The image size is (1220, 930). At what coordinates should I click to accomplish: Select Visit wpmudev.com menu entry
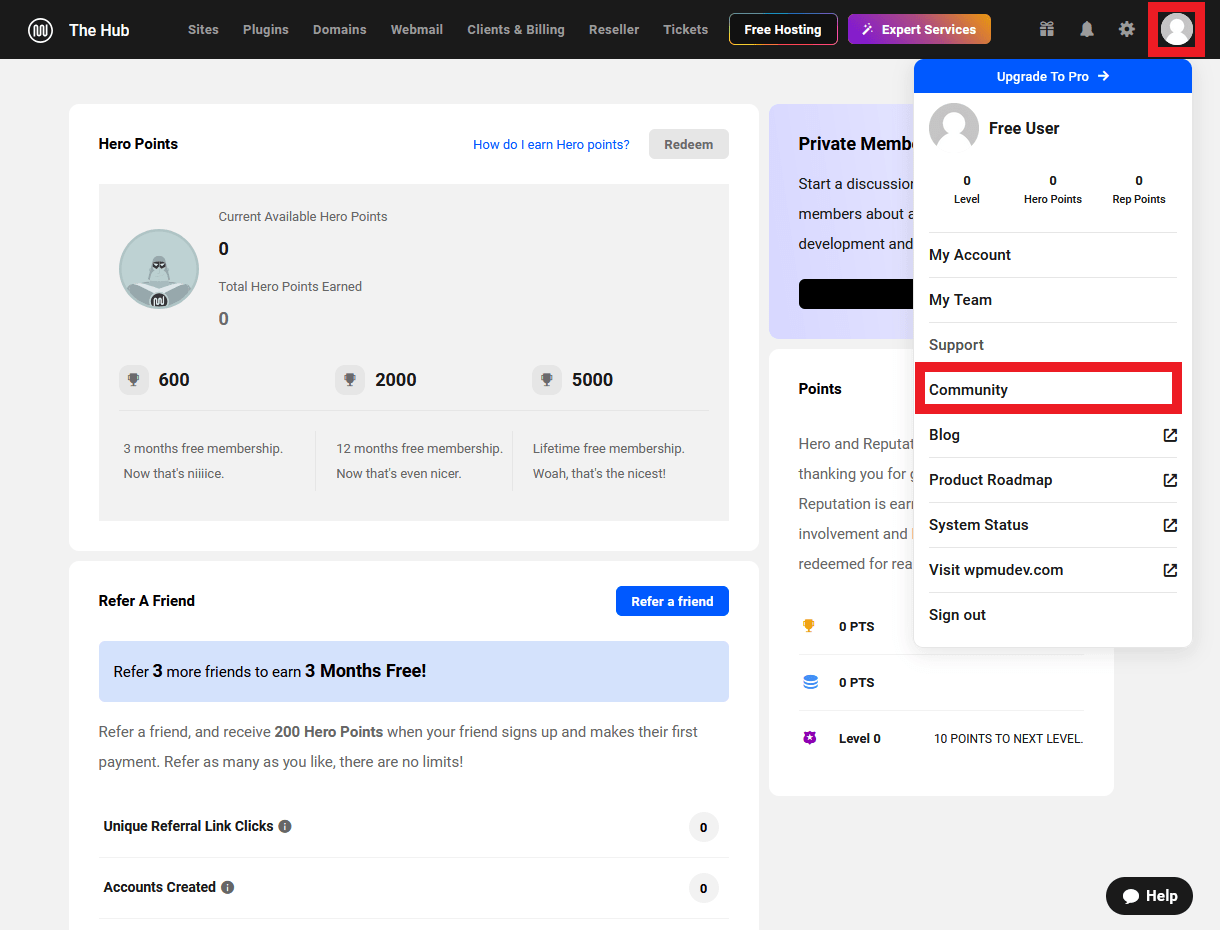(1053, 570)
